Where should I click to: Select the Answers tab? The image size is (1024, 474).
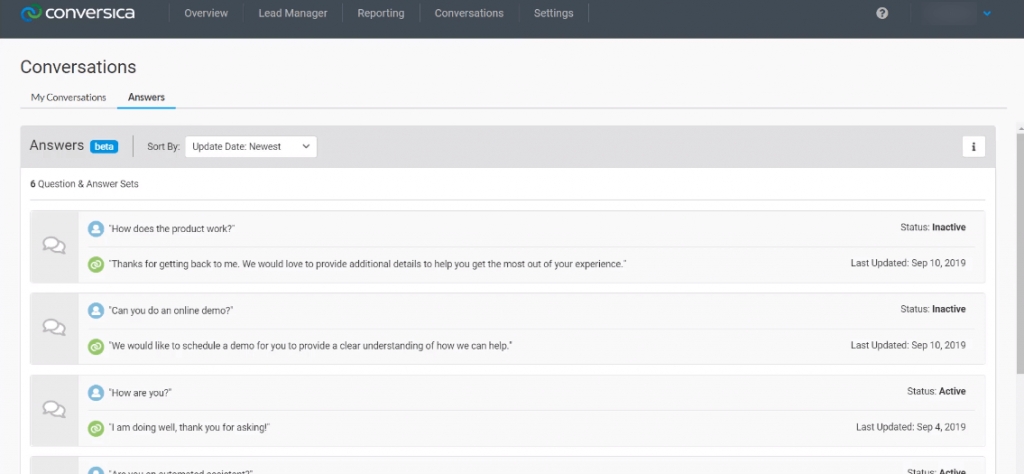[146, 97]
